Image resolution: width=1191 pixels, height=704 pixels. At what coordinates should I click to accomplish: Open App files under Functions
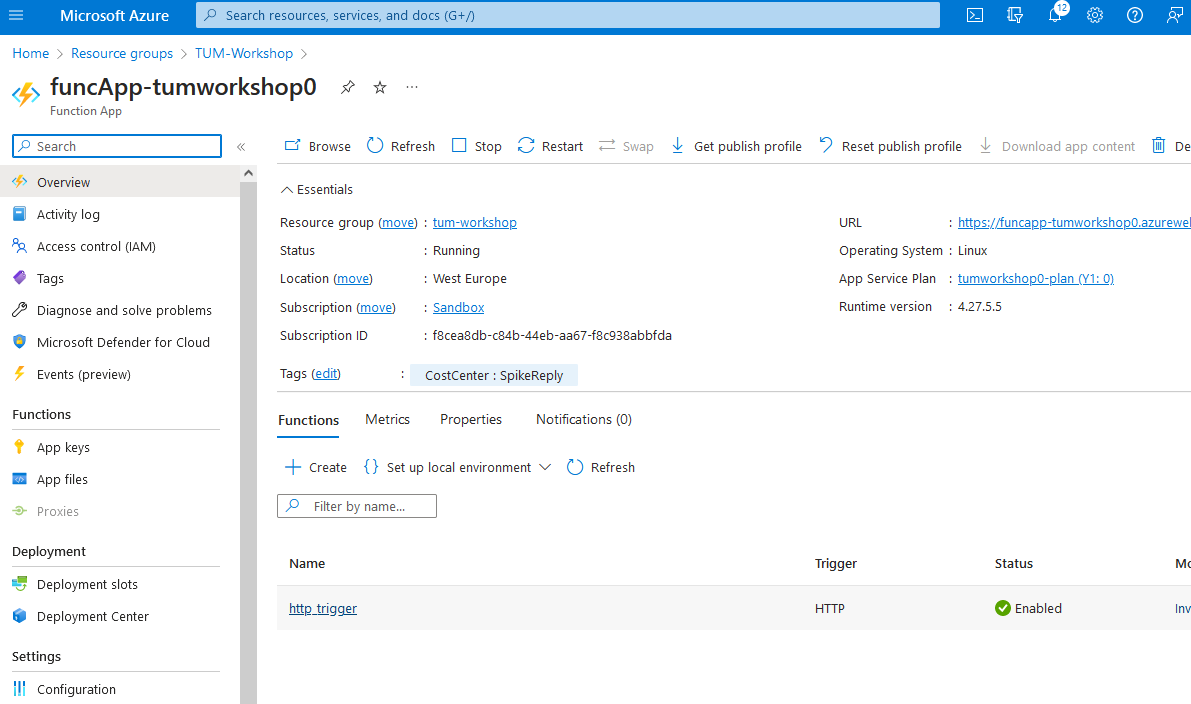[x=120, y=479]
